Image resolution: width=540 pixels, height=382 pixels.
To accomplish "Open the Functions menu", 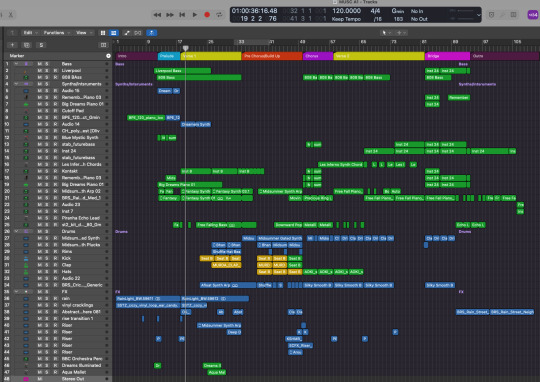I will 56,33.
